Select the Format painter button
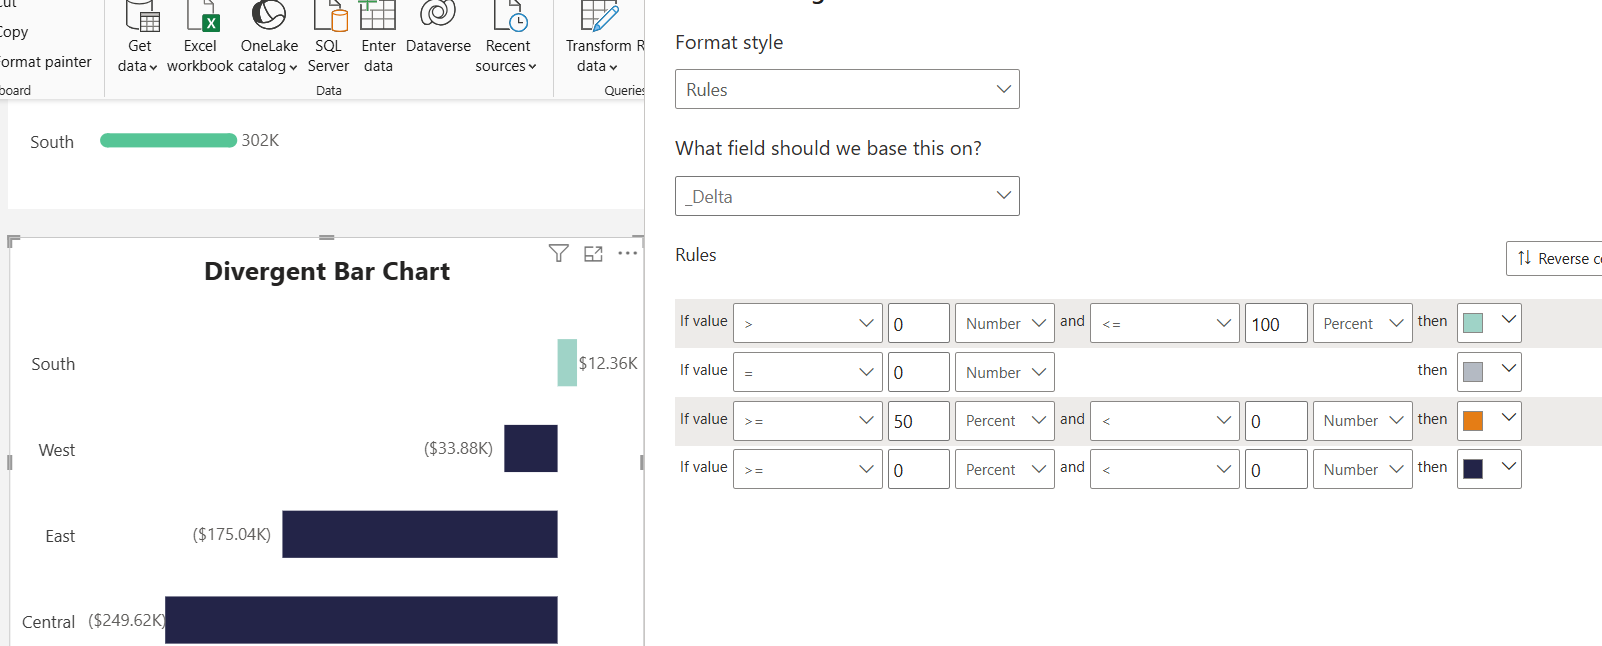Viewport: 1602px width, 646px height. click(45, 62)
